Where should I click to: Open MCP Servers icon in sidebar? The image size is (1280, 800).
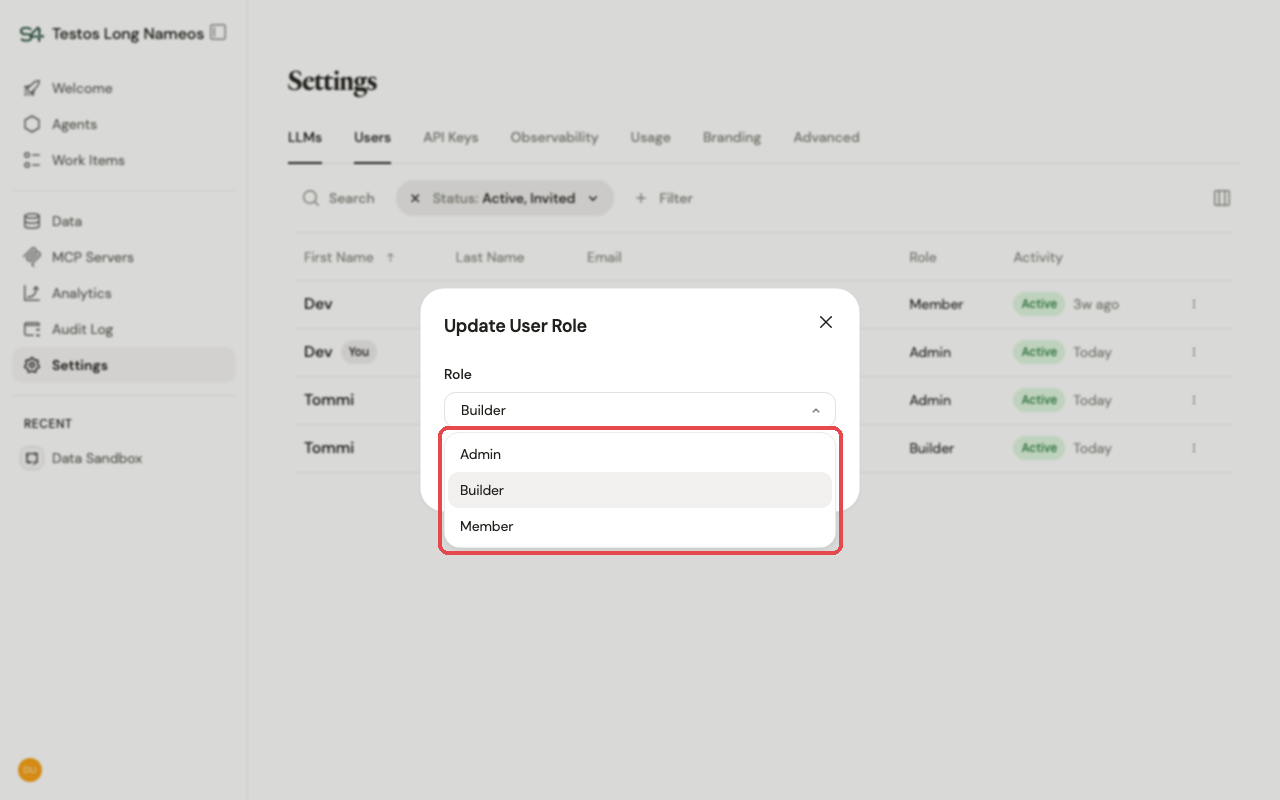click(32, 257)
